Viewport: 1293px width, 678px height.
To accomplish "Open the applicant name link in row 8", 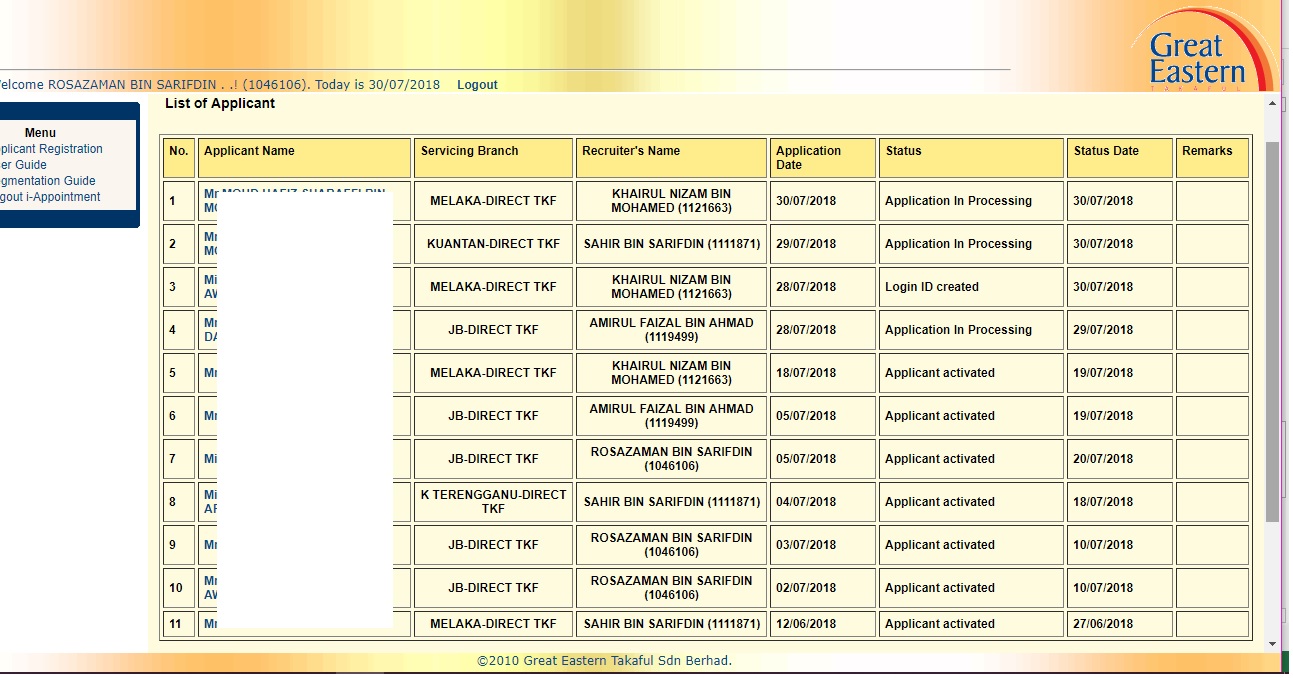I will point(210,495).
